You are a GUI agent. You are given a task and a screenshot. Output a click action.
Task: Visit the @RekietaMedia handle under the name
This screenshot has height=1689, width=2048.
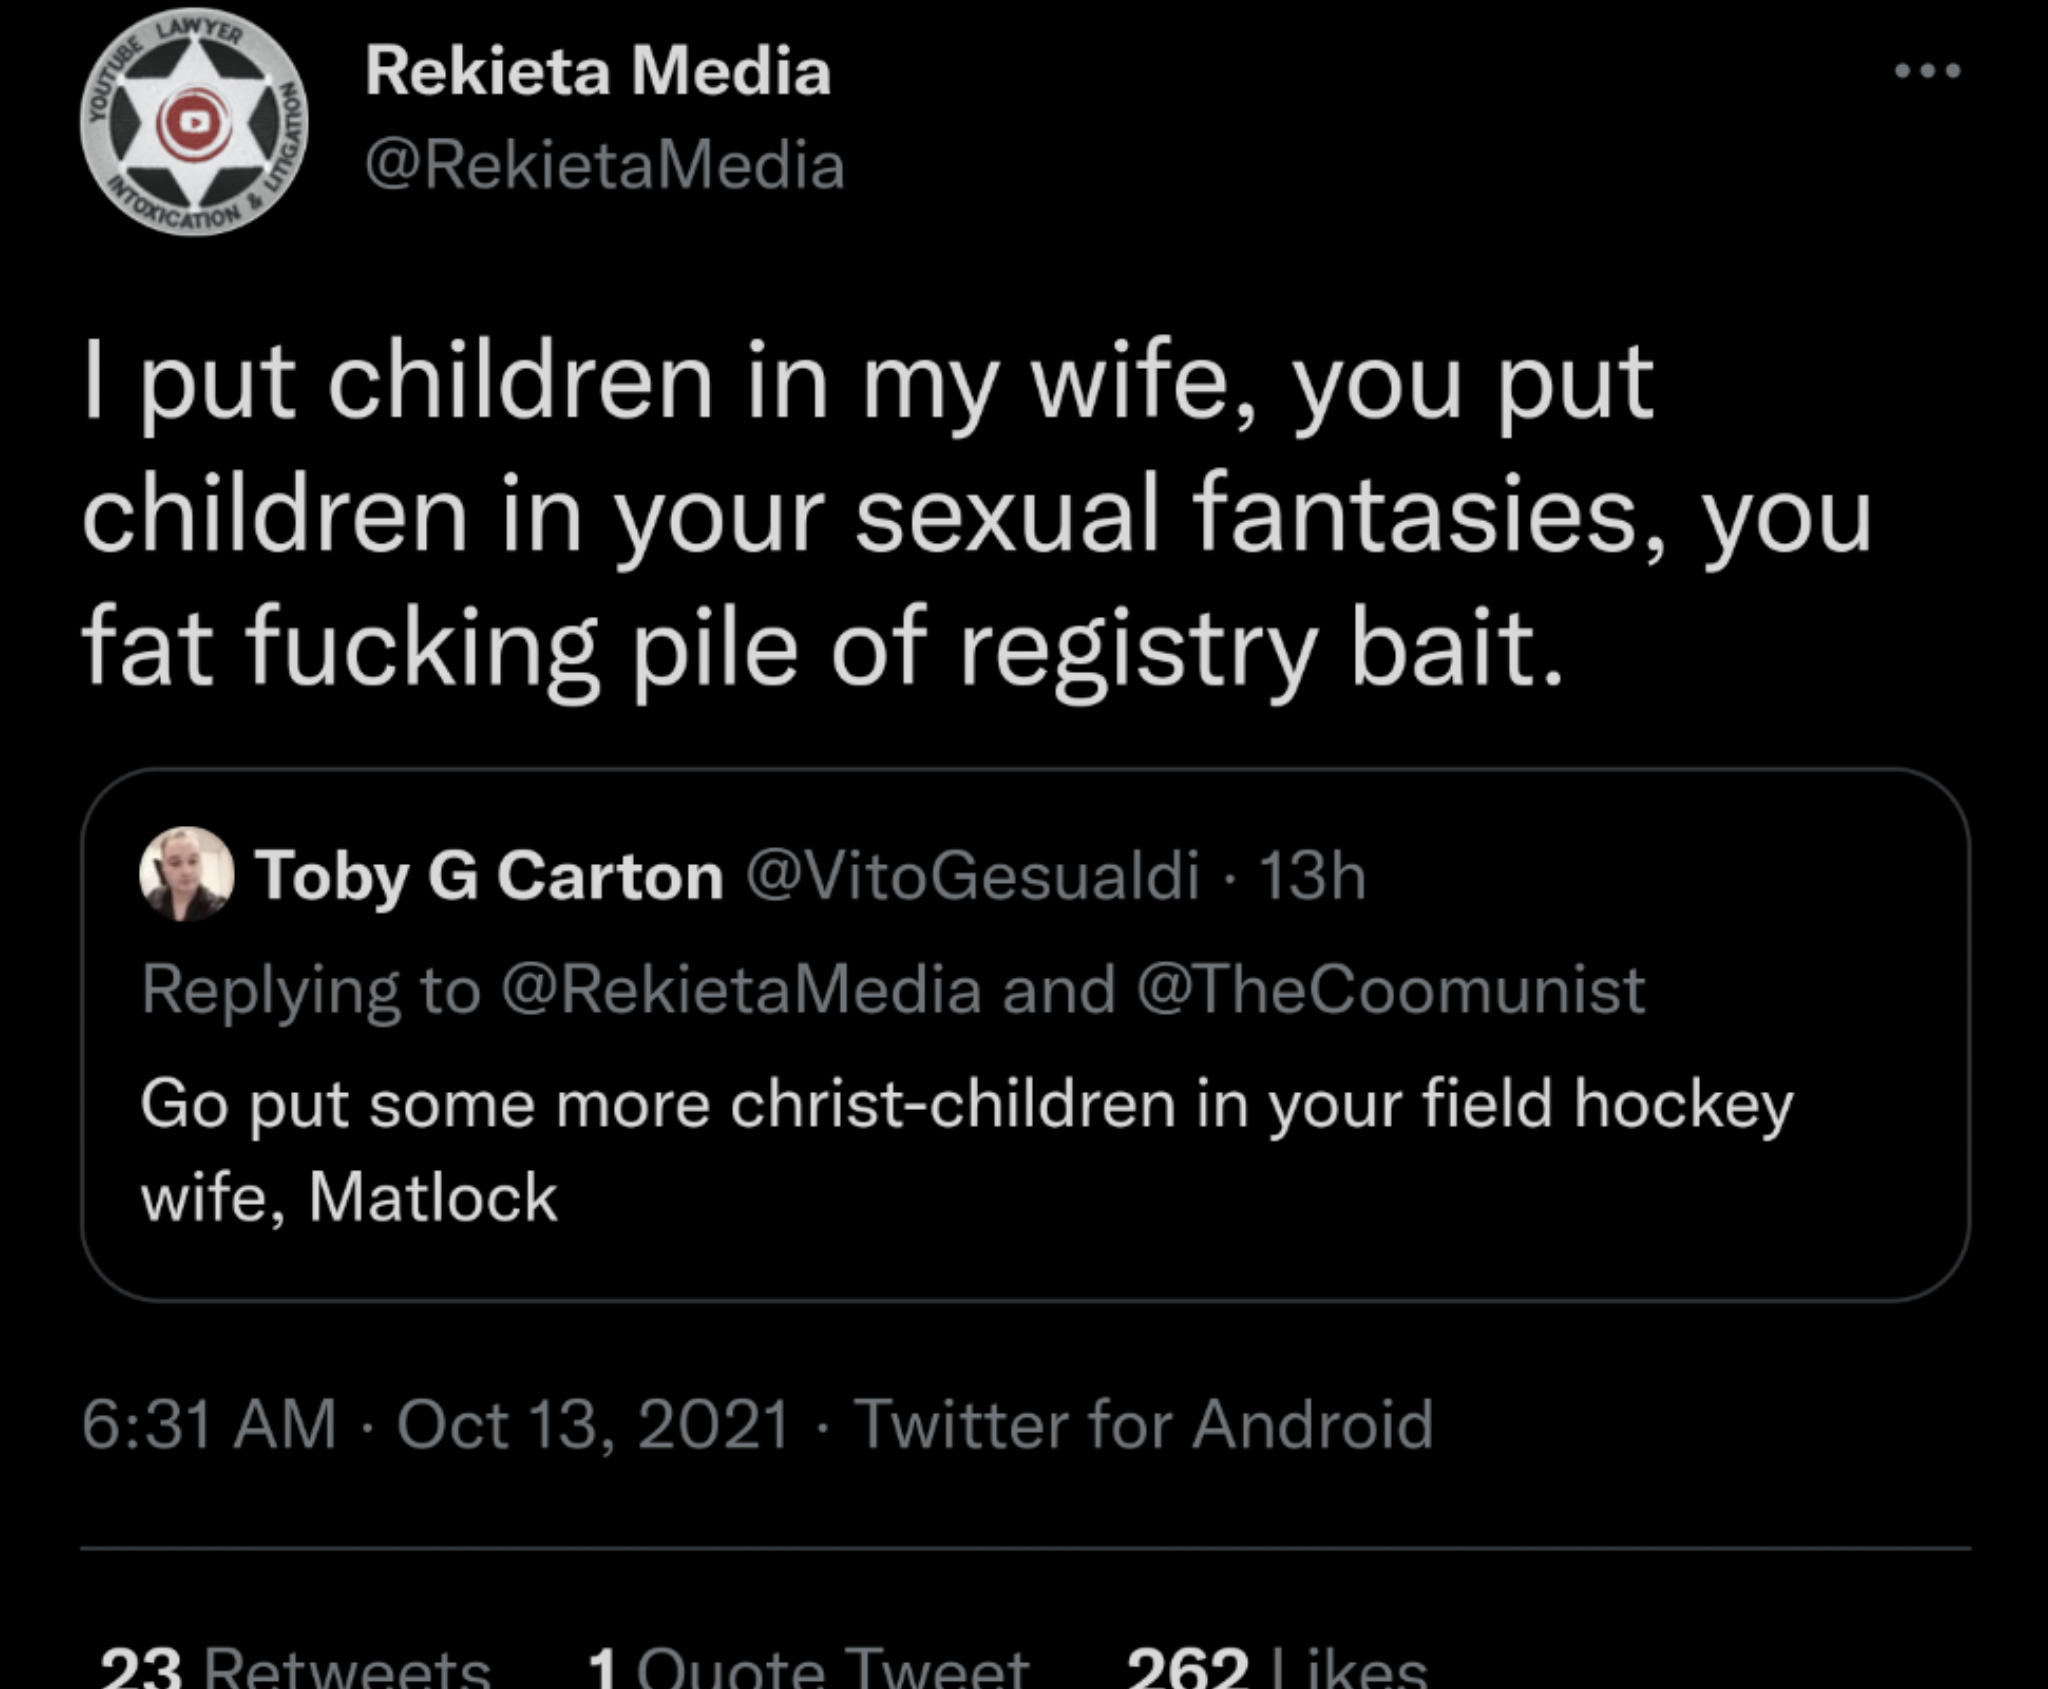pyautogui.click(x=605, y=165)
